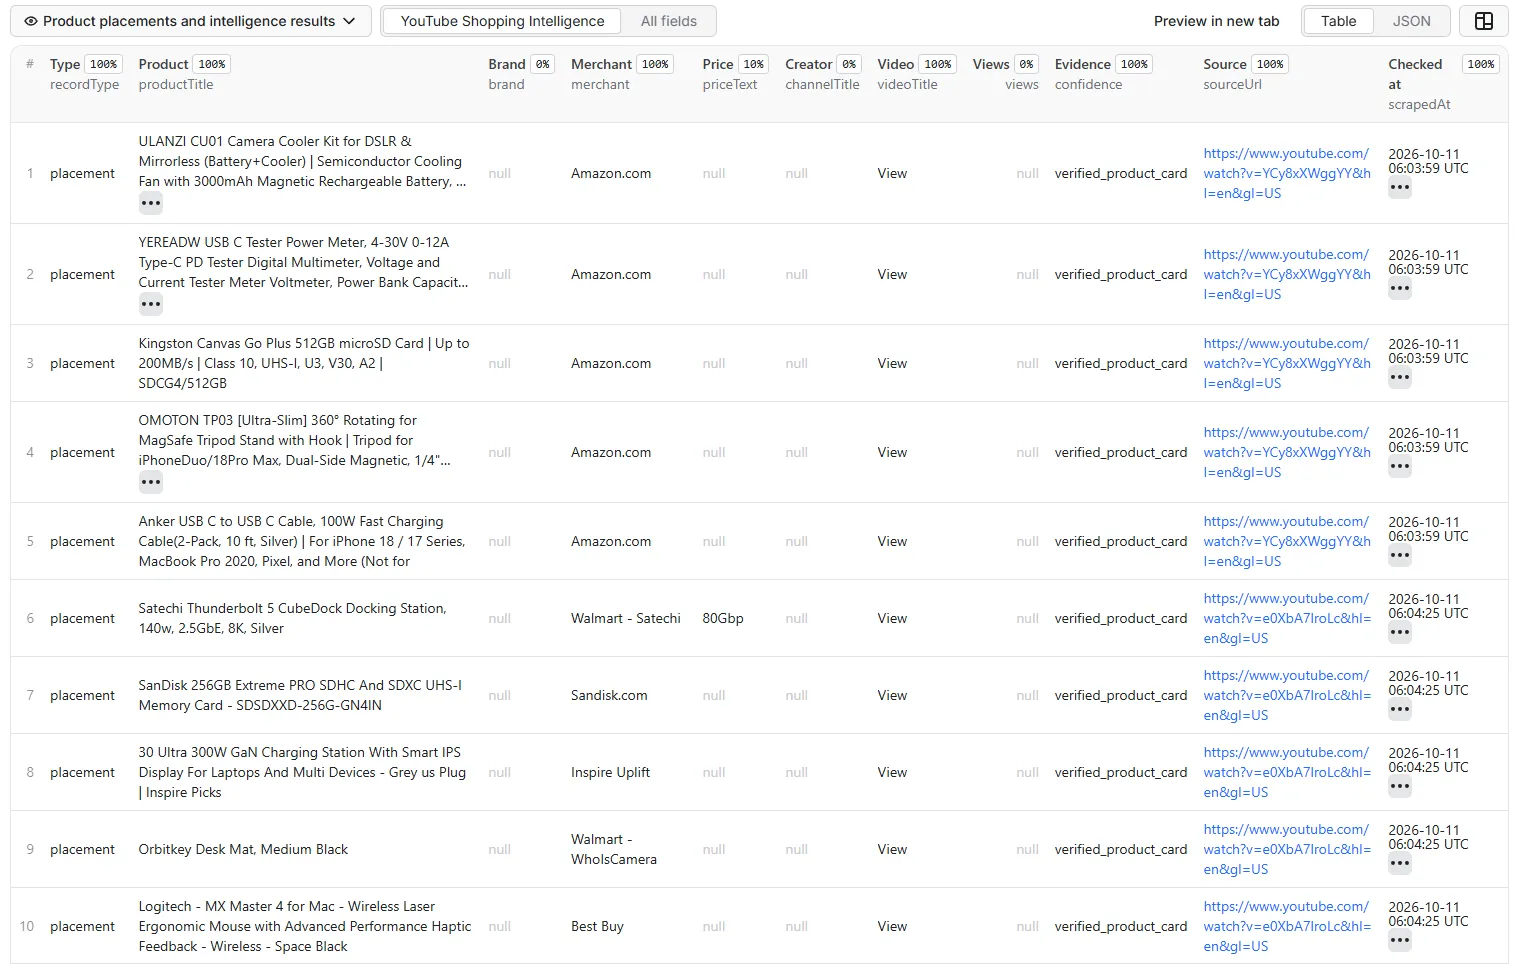Expand truncated OMOTON TP03 product title

(150, 482)
